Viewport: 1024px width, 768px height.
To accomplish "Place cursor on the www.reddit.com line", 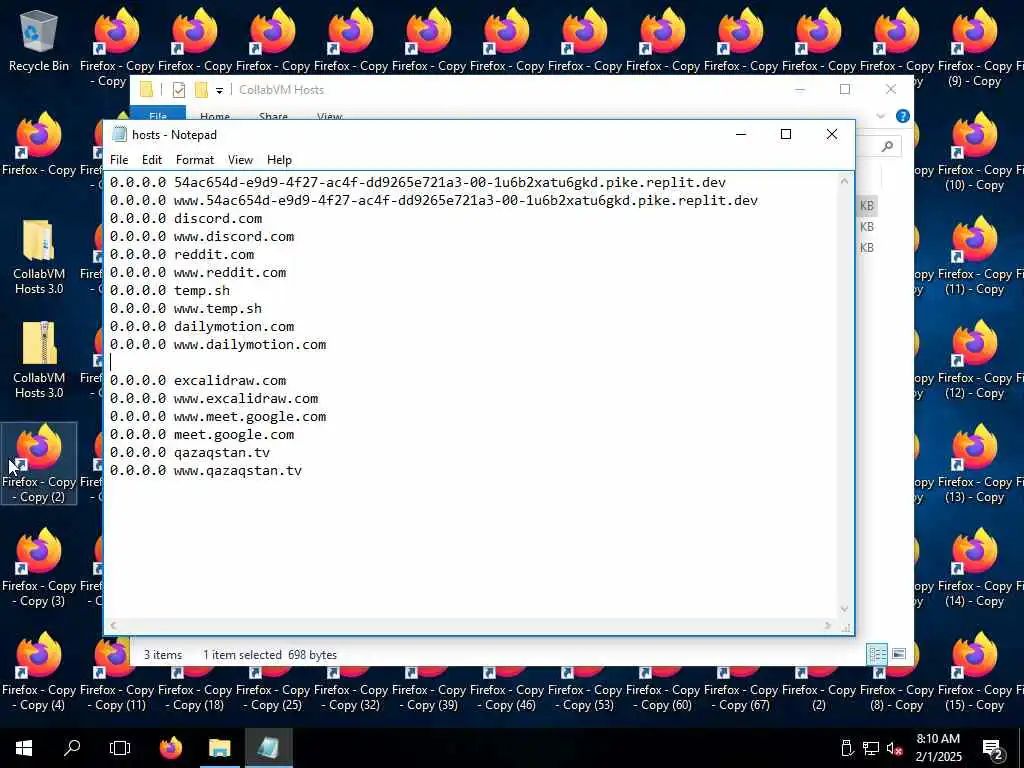I will (x=197, y=272).
